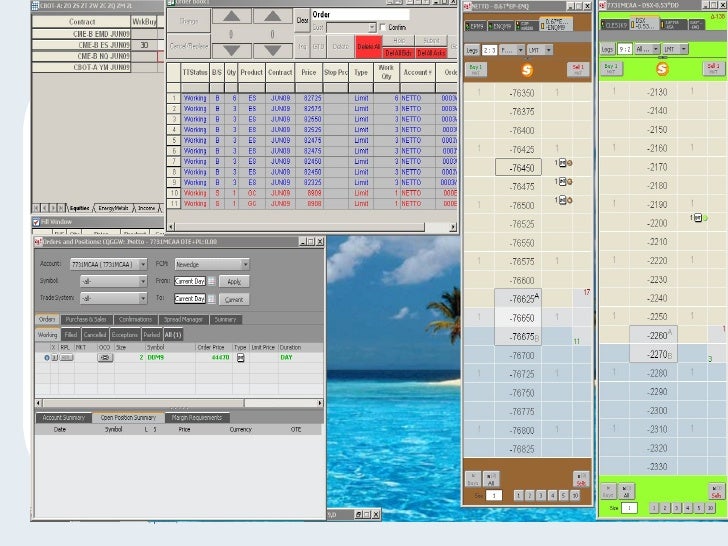728x546 pixels.
Task: Open the Account dropdown 7731MCAA
Action: click(x=144, y=265)
